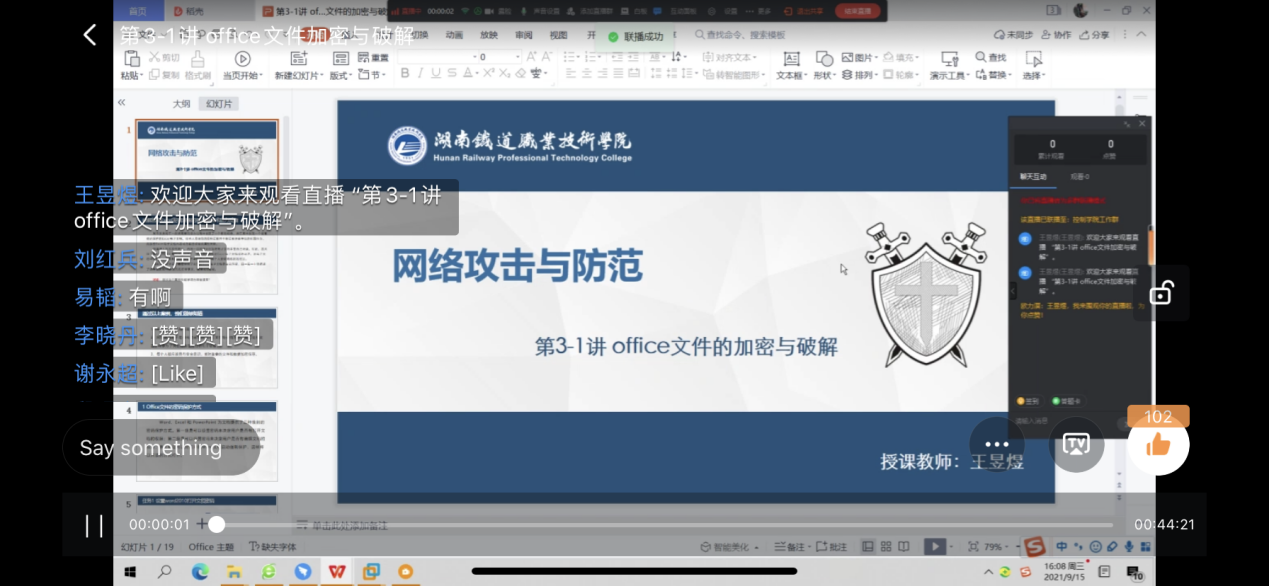
Task: Switch to slide sorter view icon
Action: [x=885, y=547]
